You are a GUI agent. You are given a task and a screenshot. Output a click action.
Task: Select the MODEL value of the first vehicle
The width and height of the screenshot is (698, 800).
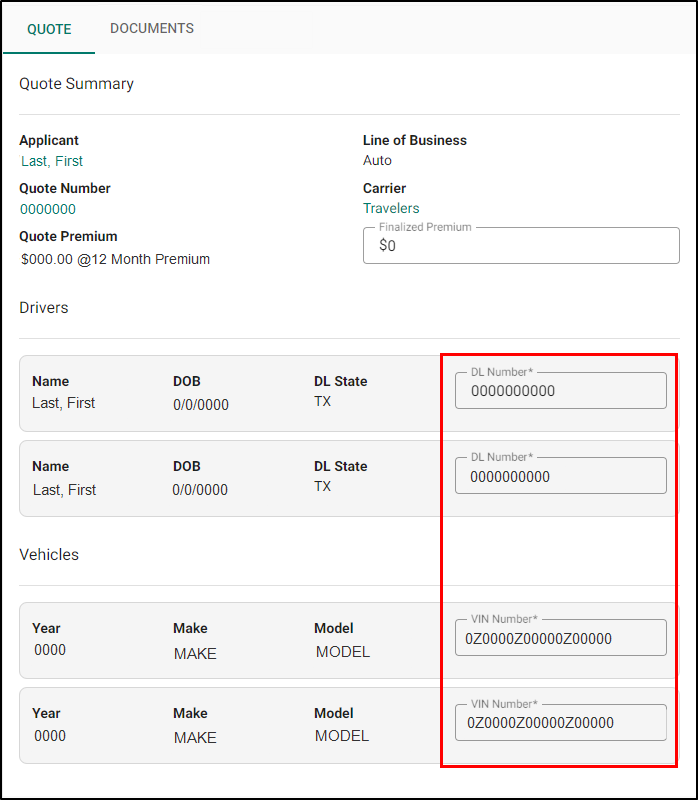coord(342,651)
